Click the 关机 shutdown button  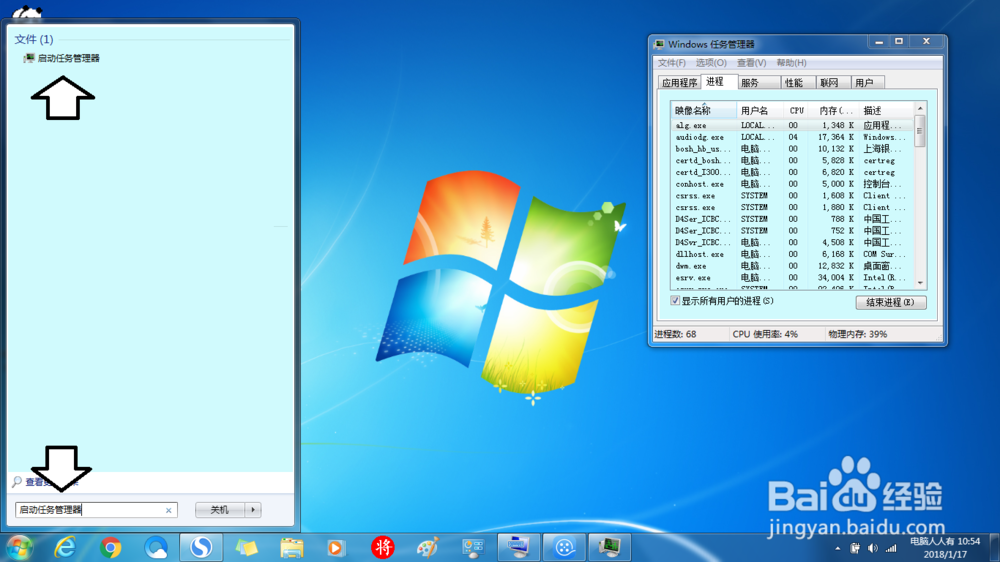(x=219, y=510)
